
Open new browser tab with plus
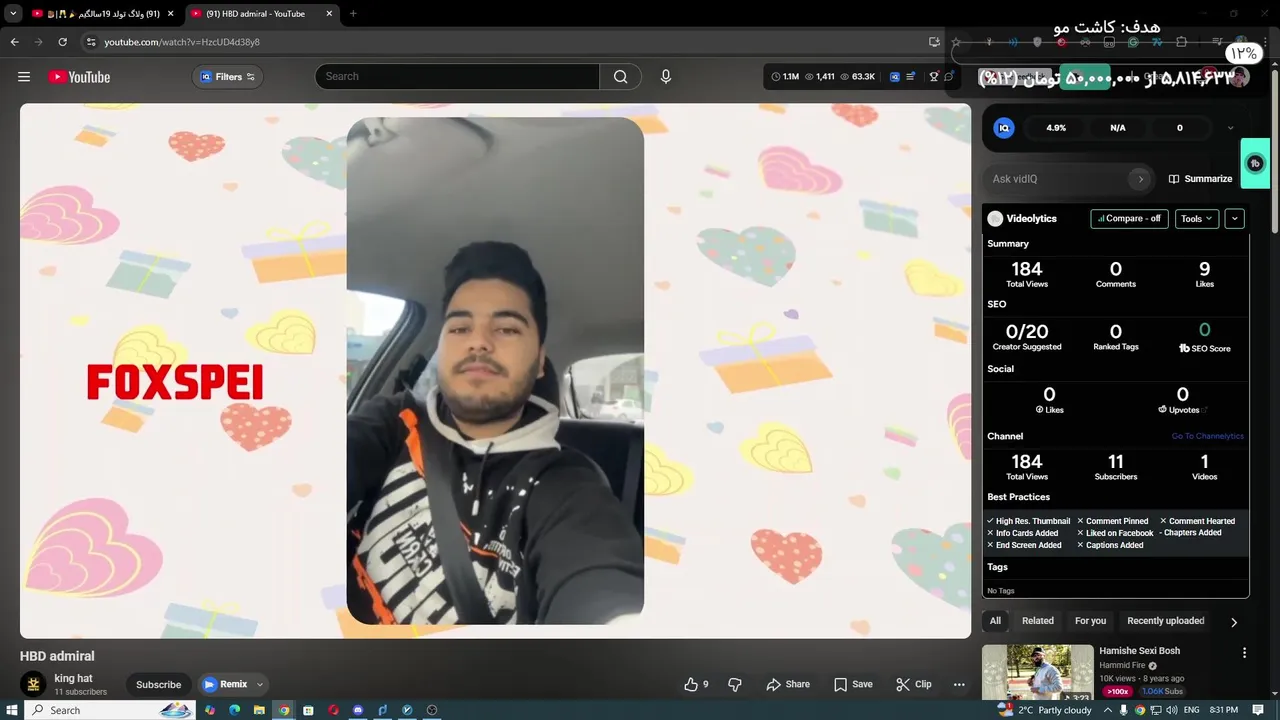pyautogui.click(x=353, y=14)
